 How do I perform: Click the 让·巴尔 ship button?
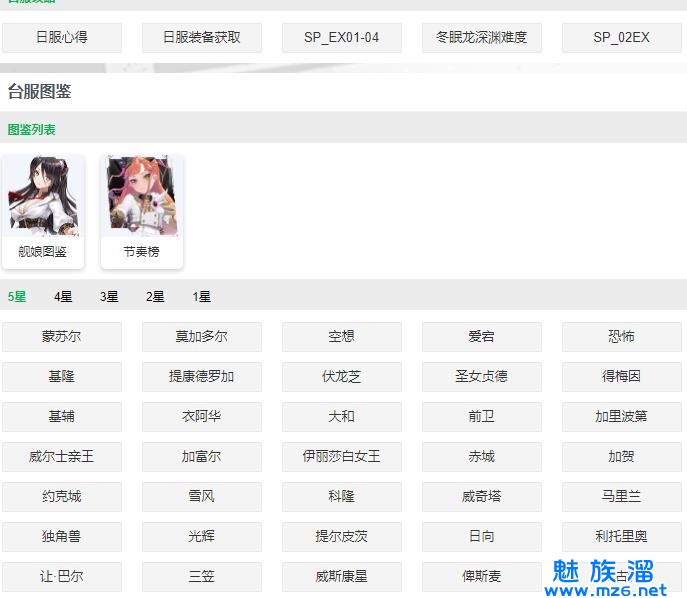62,577
